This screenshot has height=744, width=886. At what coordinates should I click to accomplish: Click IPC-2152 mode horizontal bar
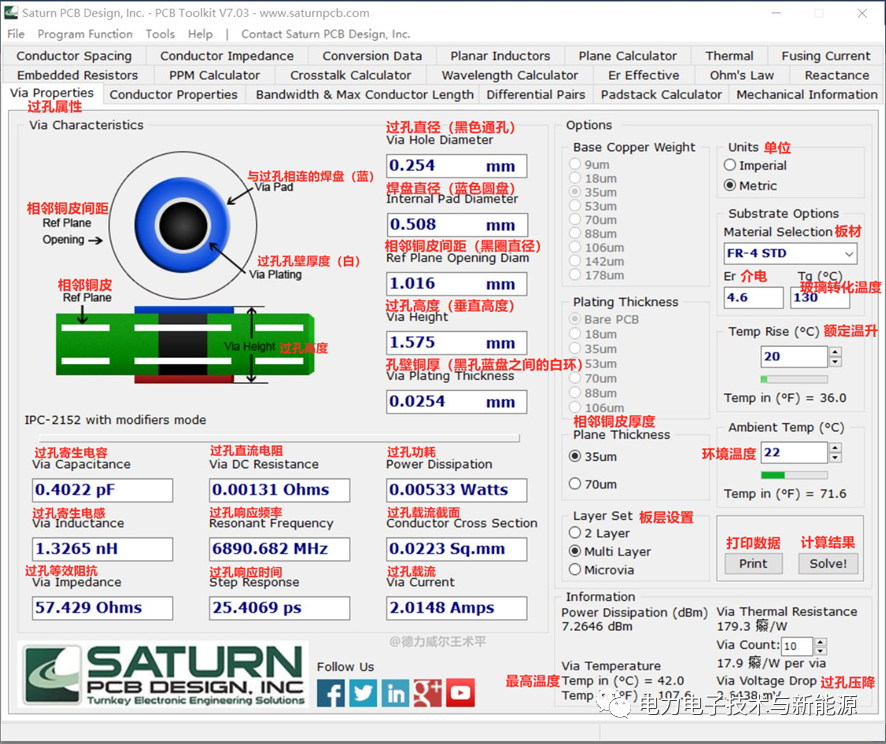coord(279,438)
